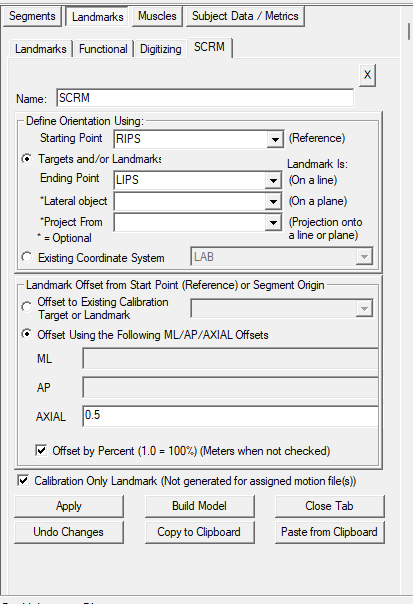Expand the Project From dropdown
The width and height of the screenshot is (413, 604).
(273, 223)
